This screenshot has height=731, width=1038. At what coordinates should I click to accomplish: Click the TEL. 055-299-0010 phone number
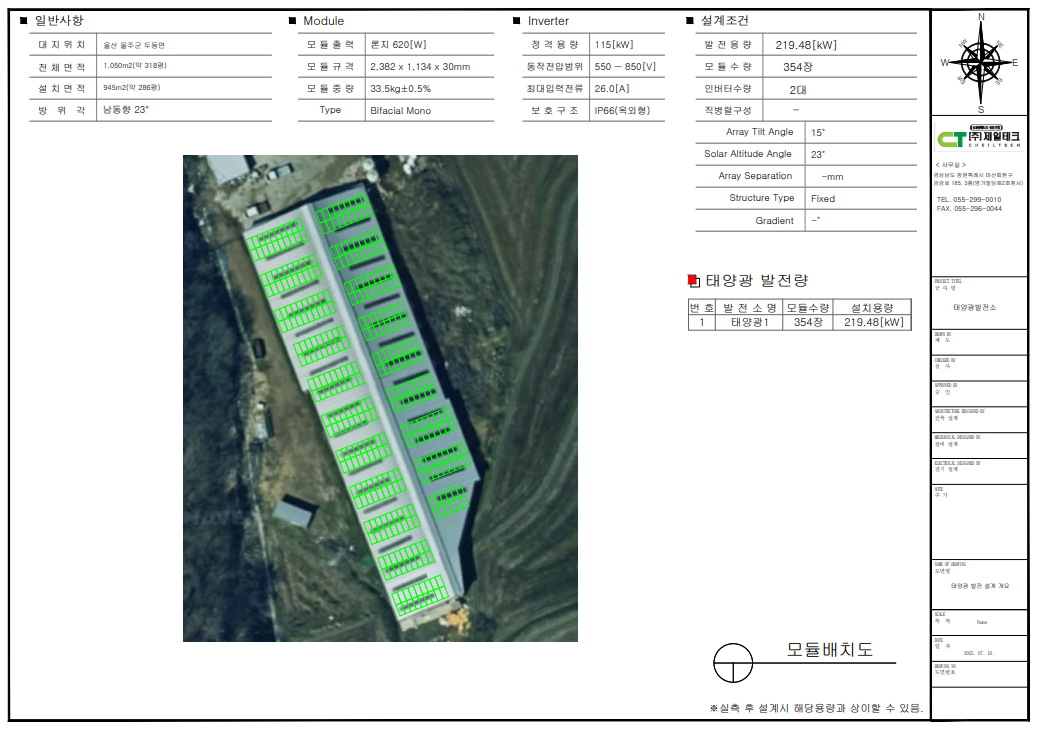pyautogui.click(x=968, y=199)
